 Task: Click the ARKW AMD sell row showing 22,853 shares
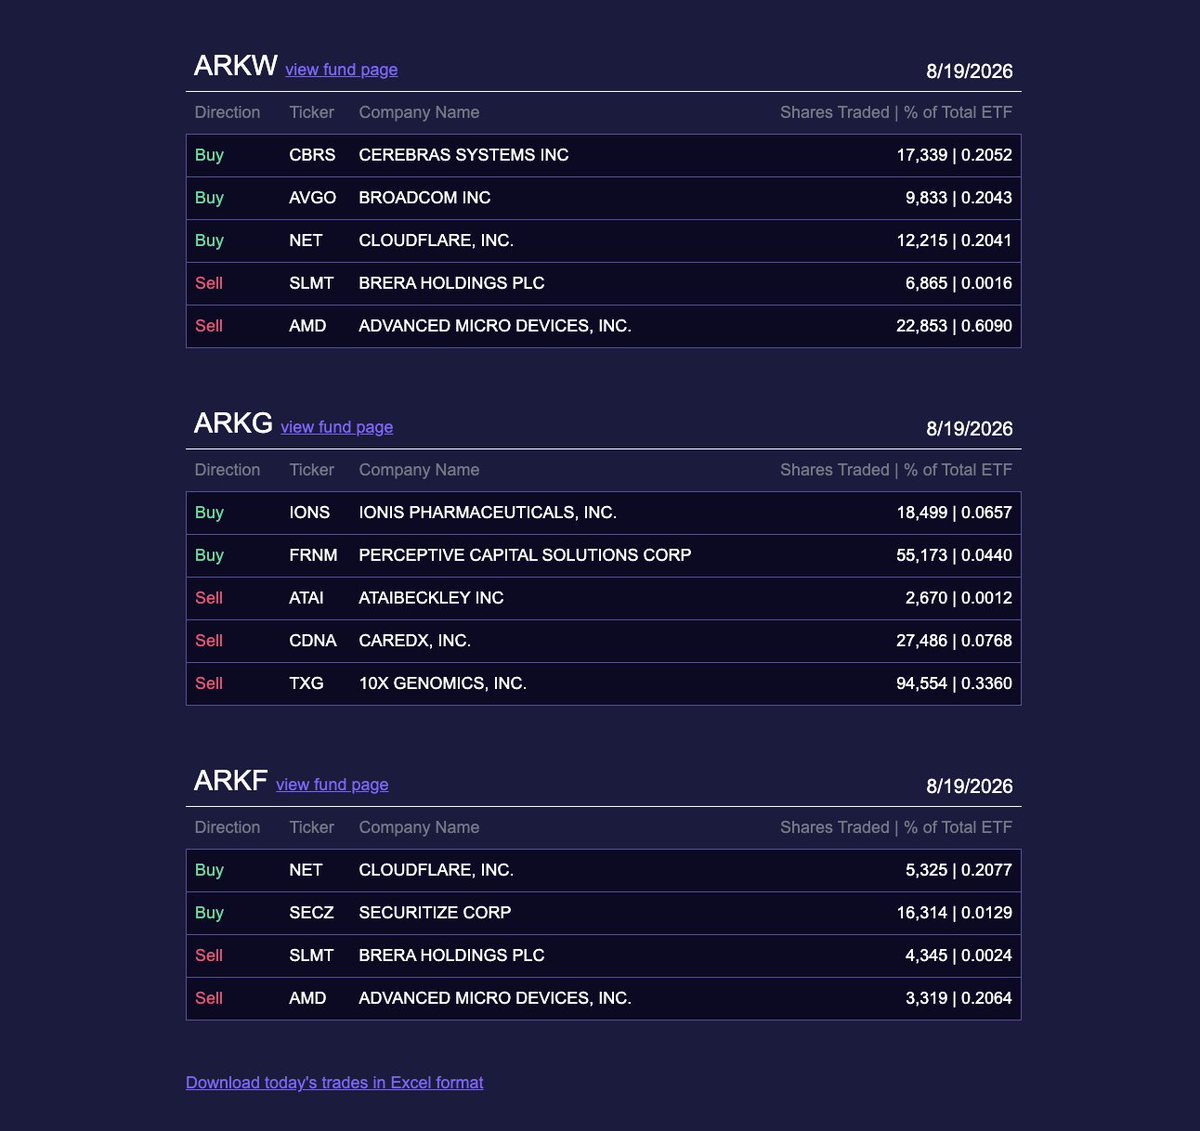point(603,326)
